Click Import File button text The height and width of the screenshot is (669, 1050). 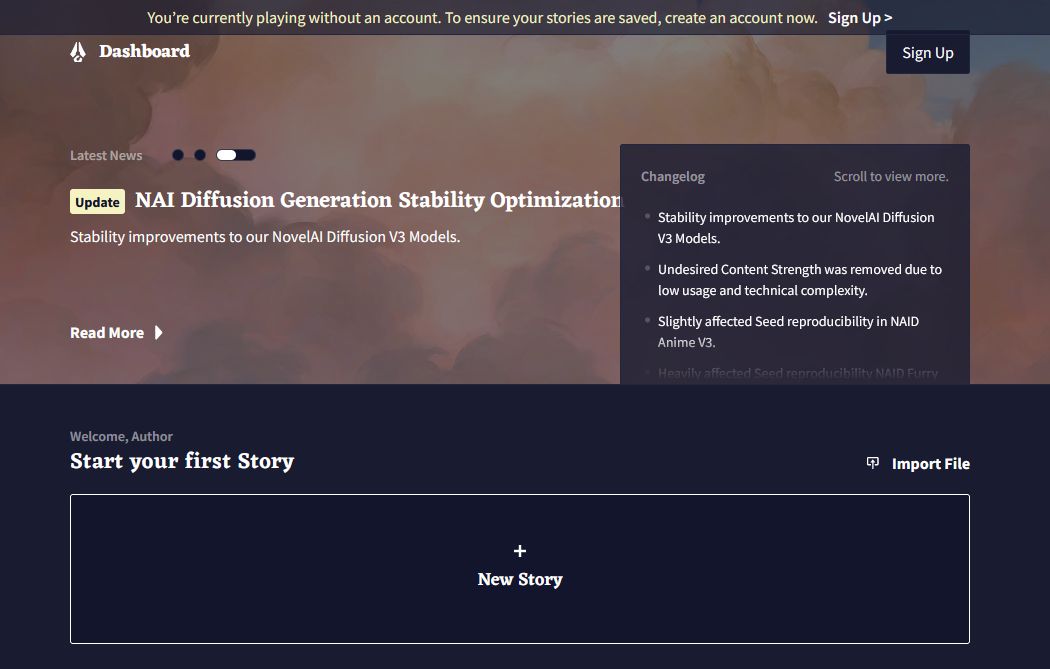[x=930, y=463]
